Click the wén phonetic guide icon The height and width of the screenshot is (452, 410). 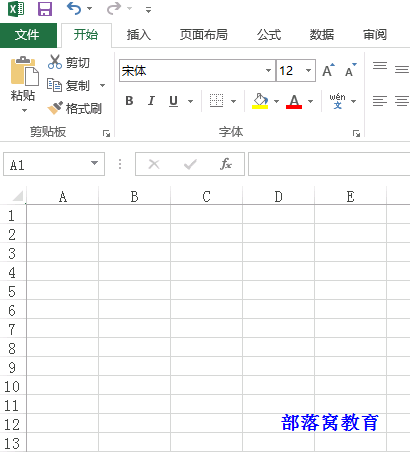(x=337, y=101)
